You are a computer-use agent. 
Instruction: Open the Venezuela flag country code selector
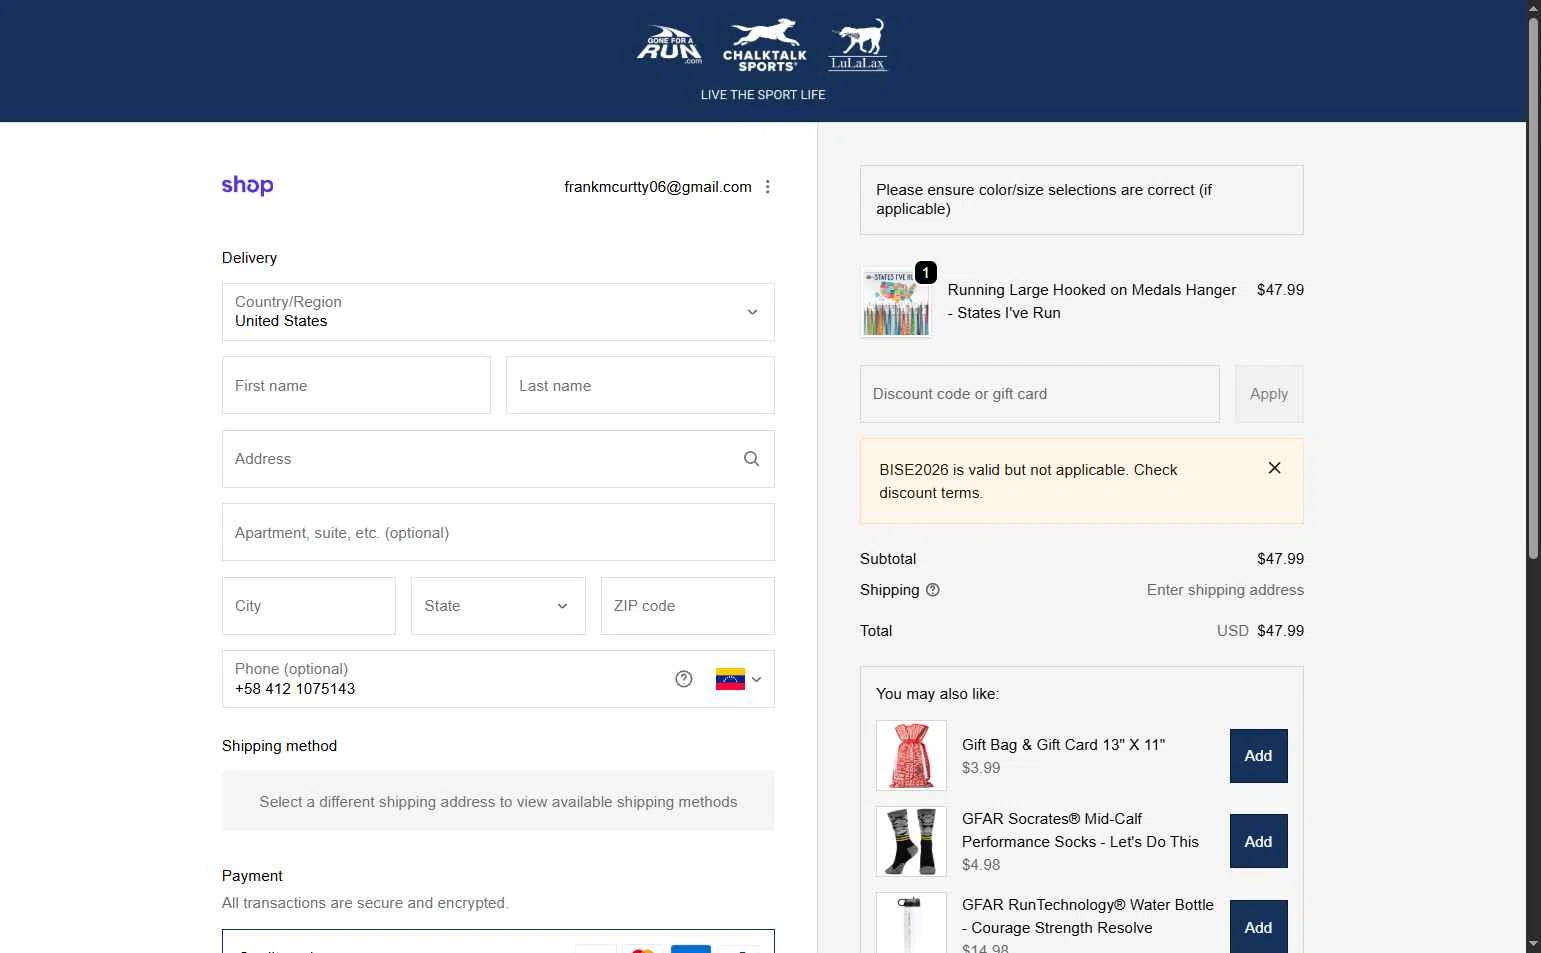tap(739, 679)
